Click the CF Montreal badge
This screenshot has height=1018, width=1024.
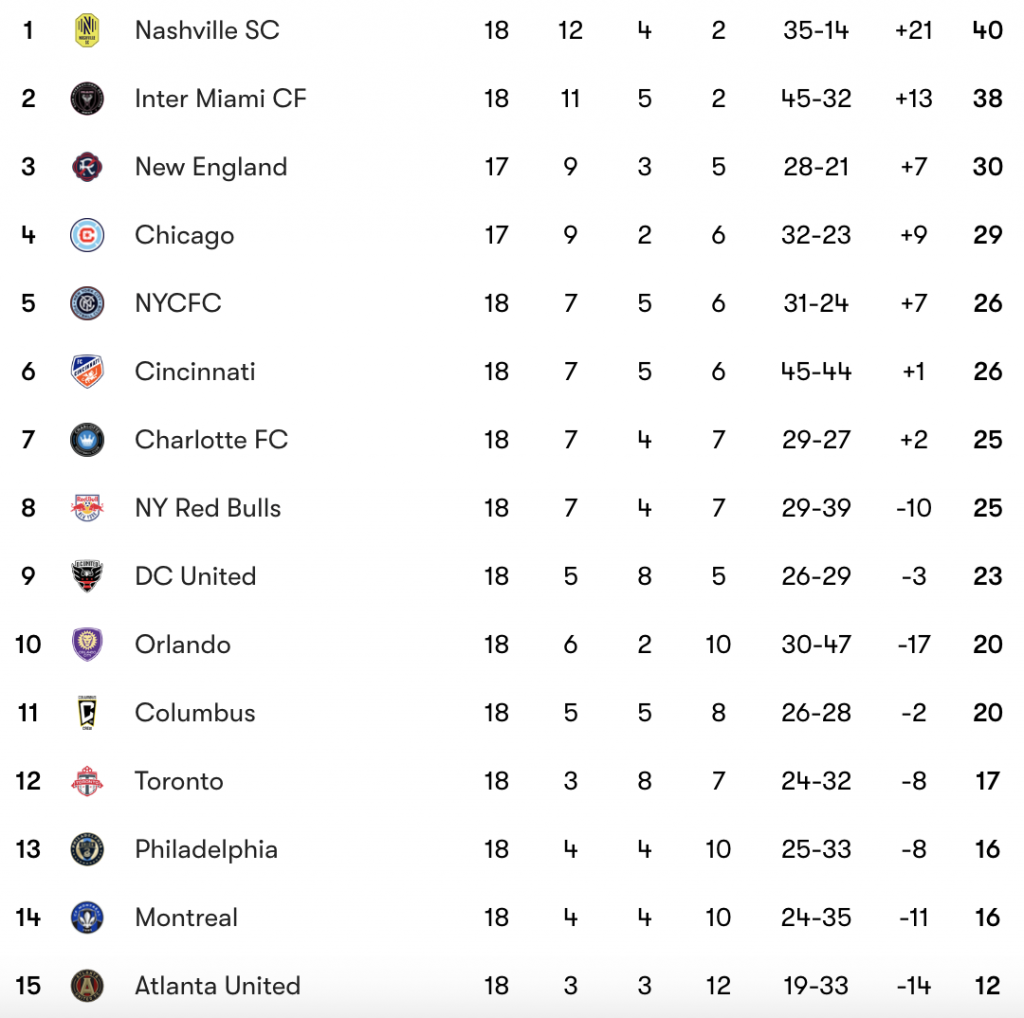[87, 917]
